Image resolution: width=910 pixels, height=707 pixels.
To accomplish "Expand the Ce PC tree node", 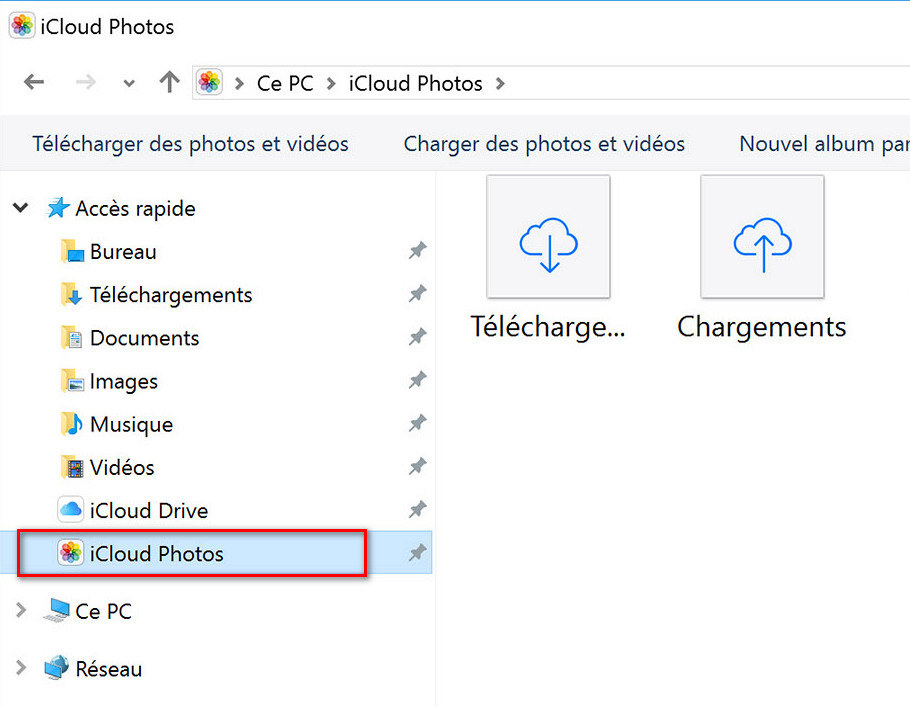I will tap(20, 611).
